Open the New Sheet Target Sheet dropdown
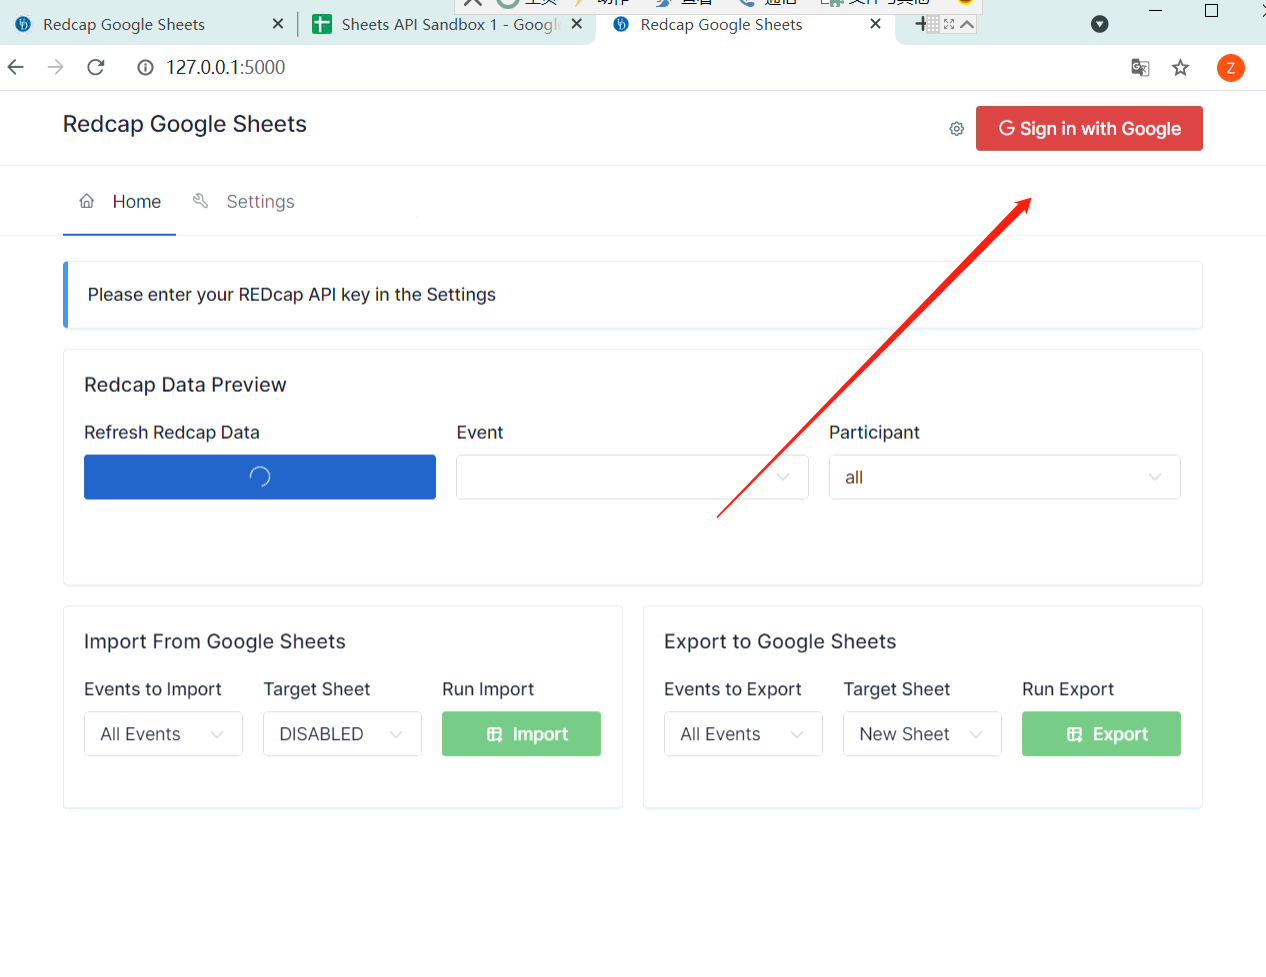 [x=922, y=734]
